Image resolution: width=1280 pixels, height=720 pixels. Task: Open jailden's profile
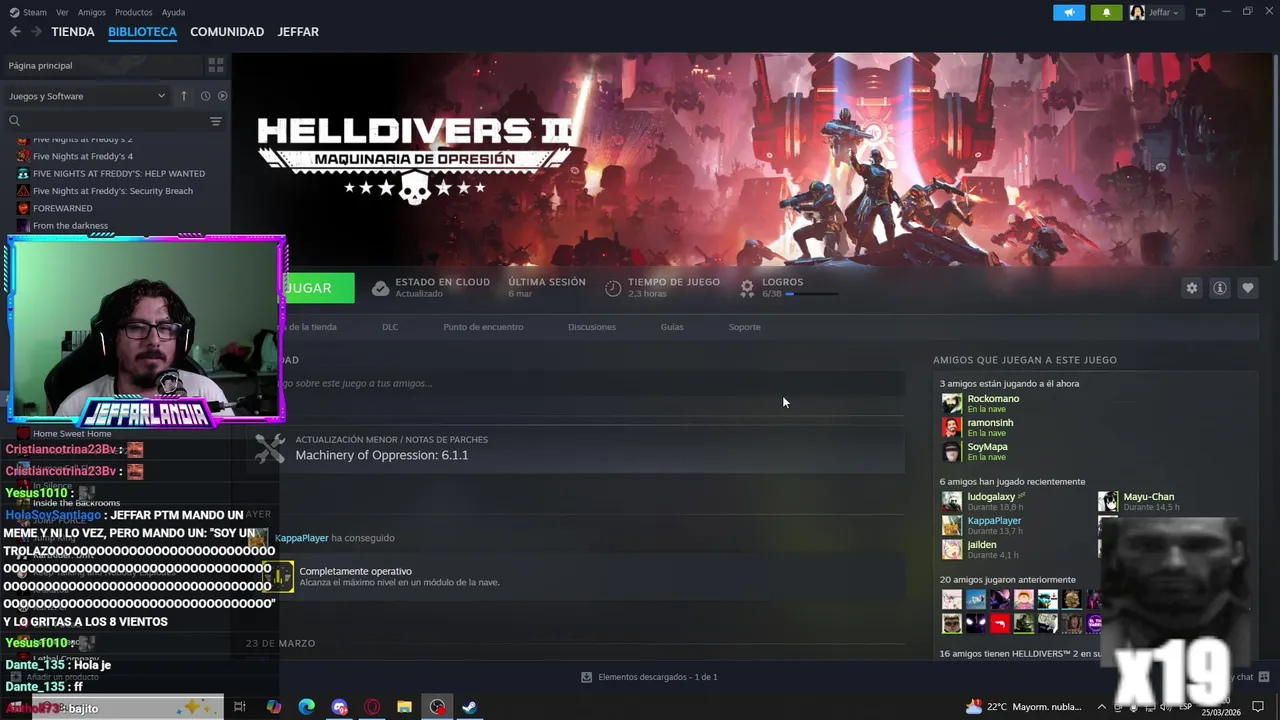coord(982,545)
